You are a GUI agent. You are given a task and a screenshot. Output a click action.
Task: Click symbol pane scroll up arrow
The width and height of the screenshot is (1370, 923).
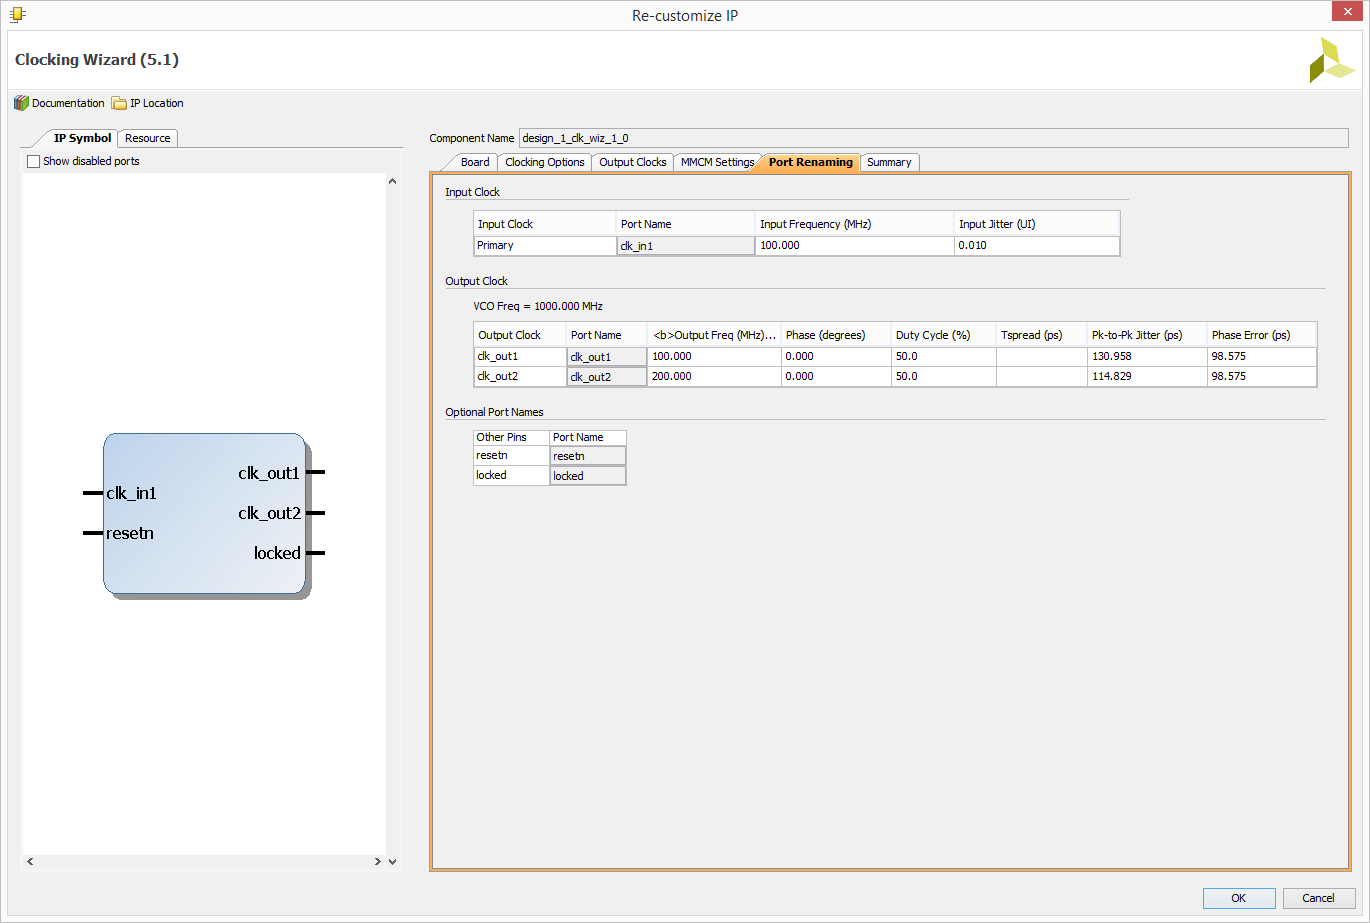392,182
